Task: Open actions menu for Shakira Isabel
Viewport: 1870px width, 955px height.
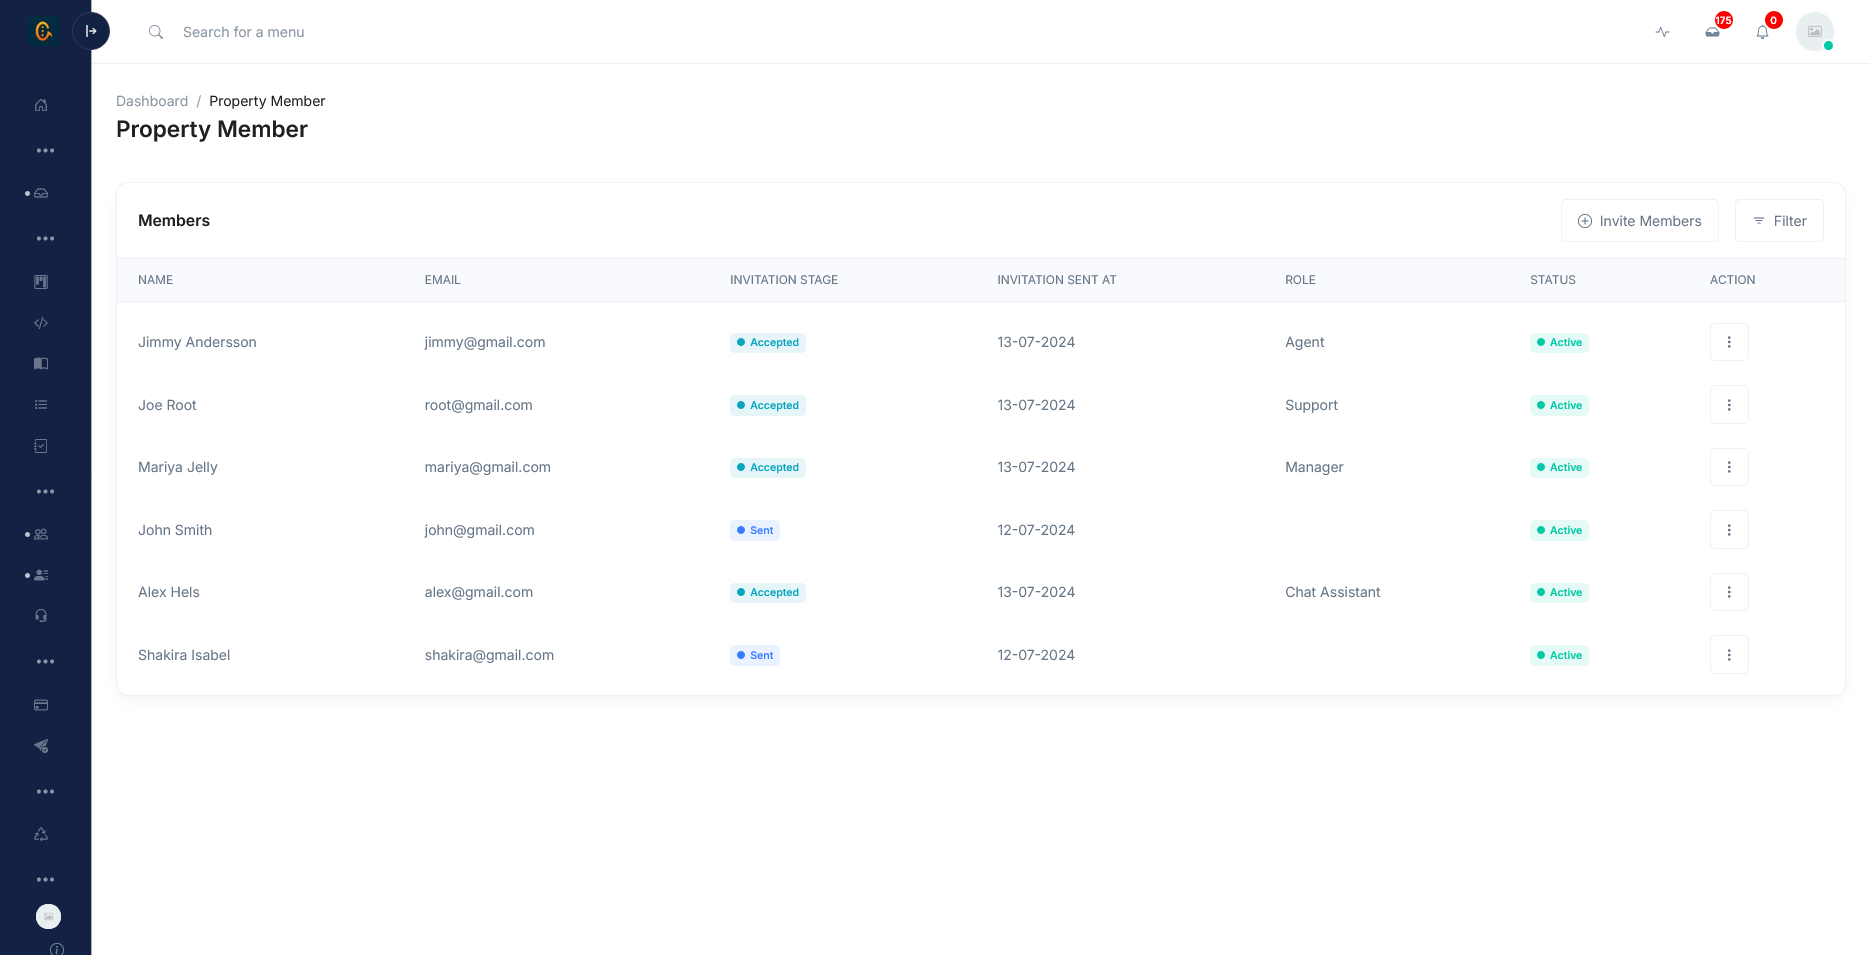Action: point(1729,655)
